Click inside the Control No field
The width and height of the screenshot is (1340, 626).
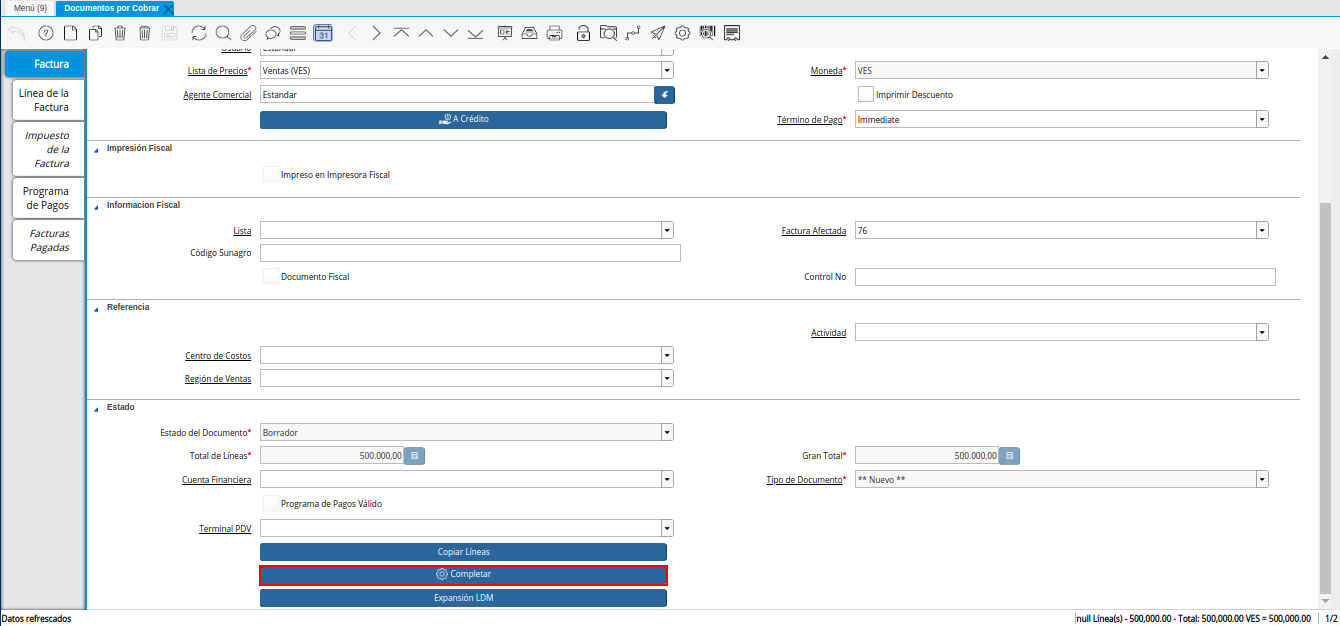1065,277
